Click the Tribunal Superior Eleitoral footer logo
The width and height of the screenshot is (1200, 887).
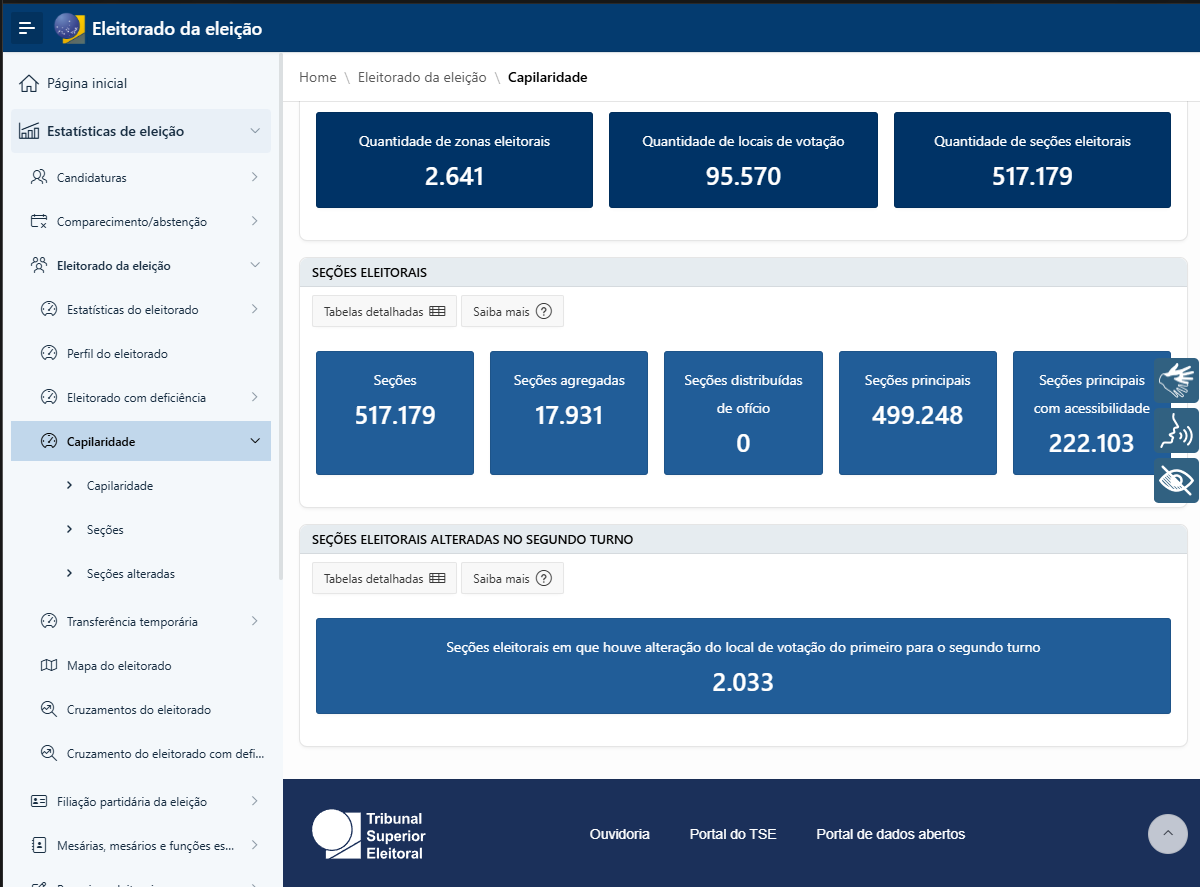click(369, 834)
